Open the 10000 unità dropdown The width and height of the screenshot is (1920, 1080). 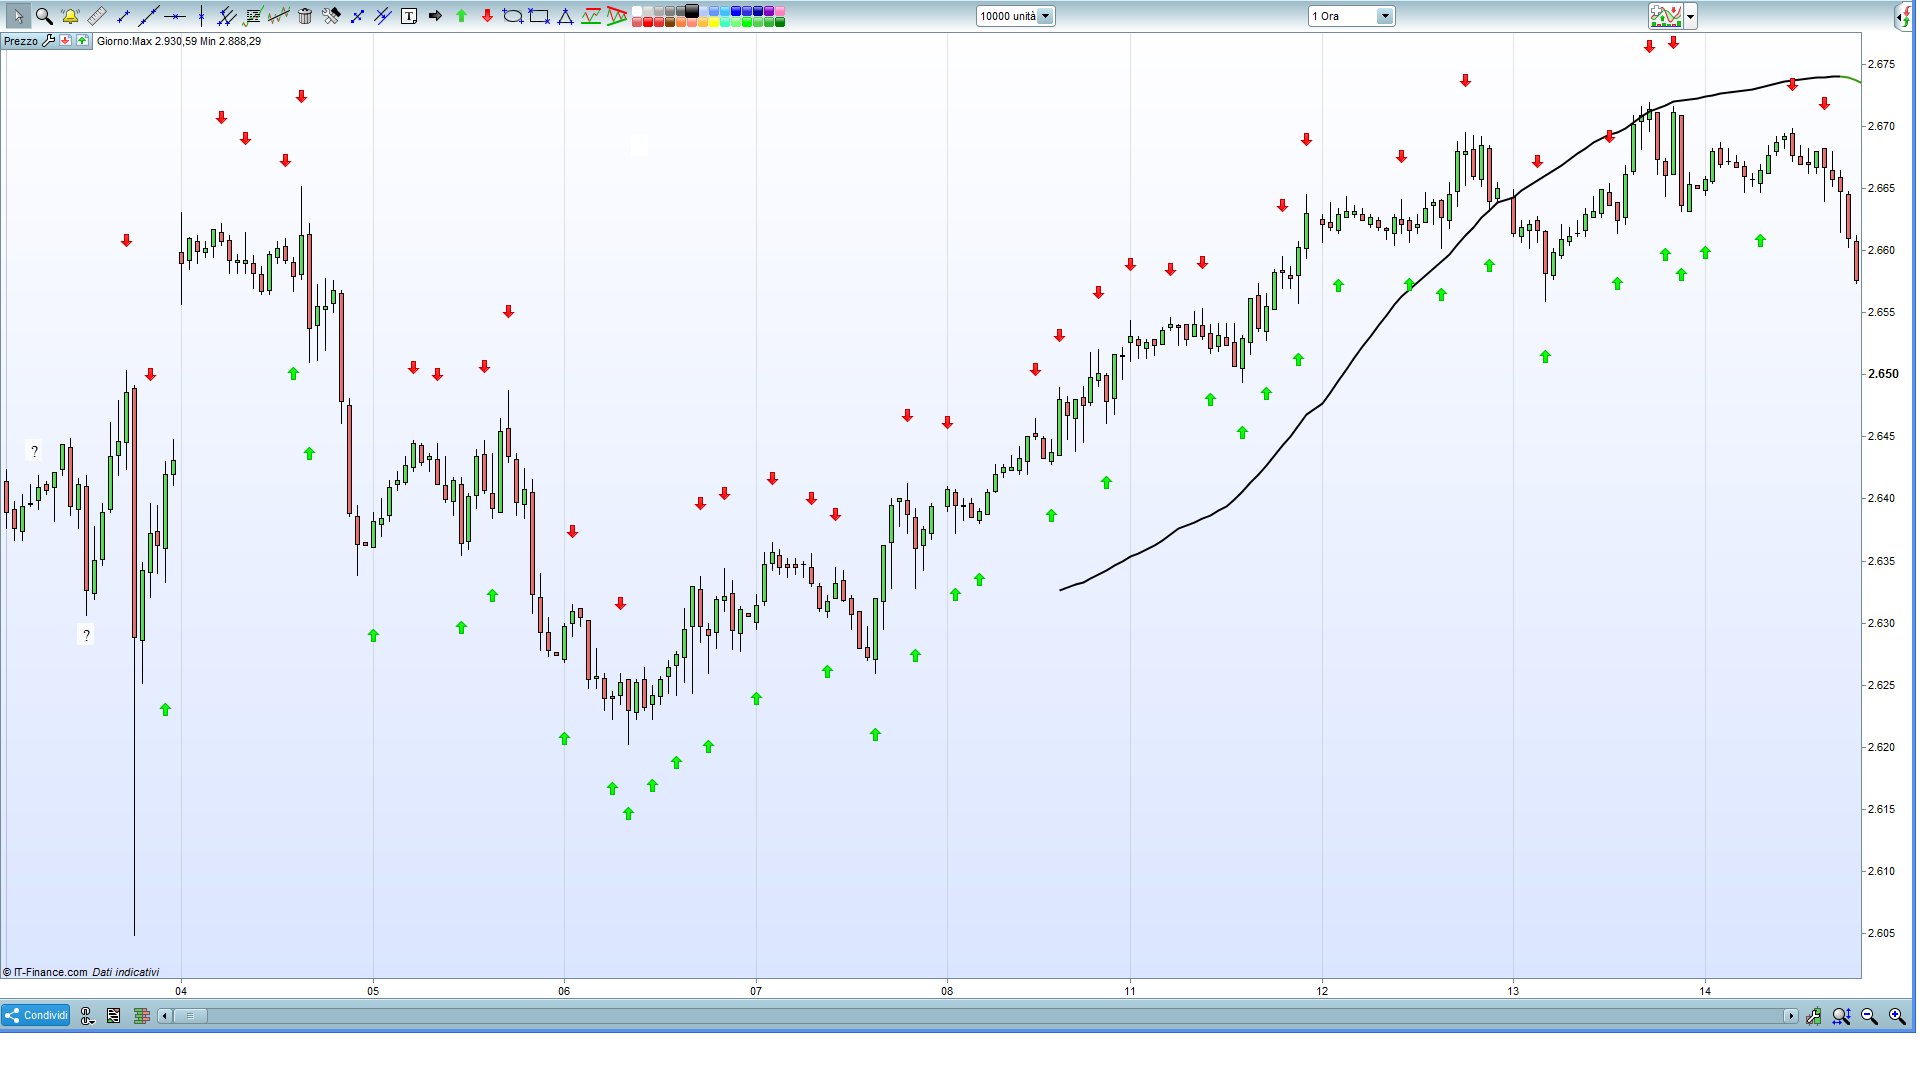[1045, 16]
